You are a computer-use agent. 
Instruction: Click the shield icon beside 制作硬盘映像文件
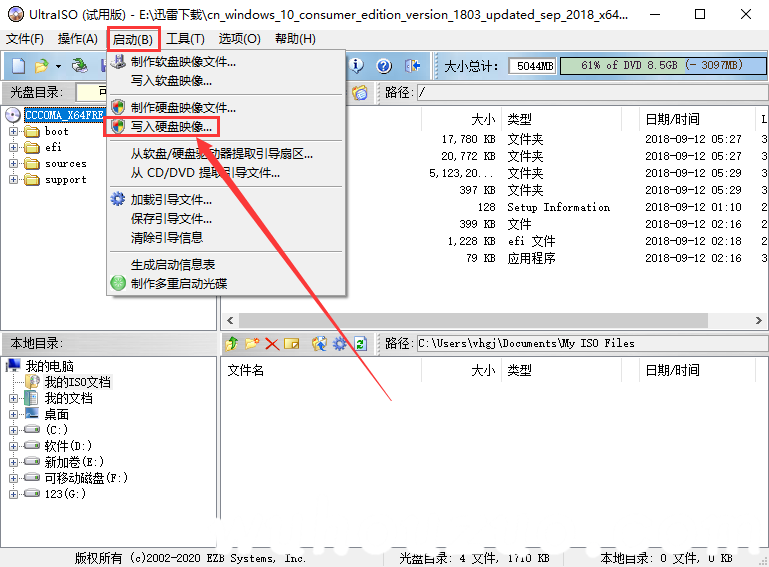click(118, 107)
